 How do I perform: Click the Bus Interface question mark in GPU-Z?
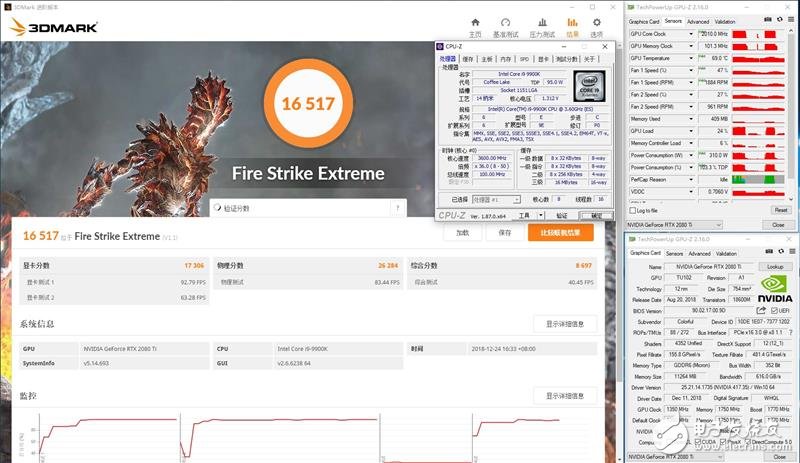(x=791, y=333)
